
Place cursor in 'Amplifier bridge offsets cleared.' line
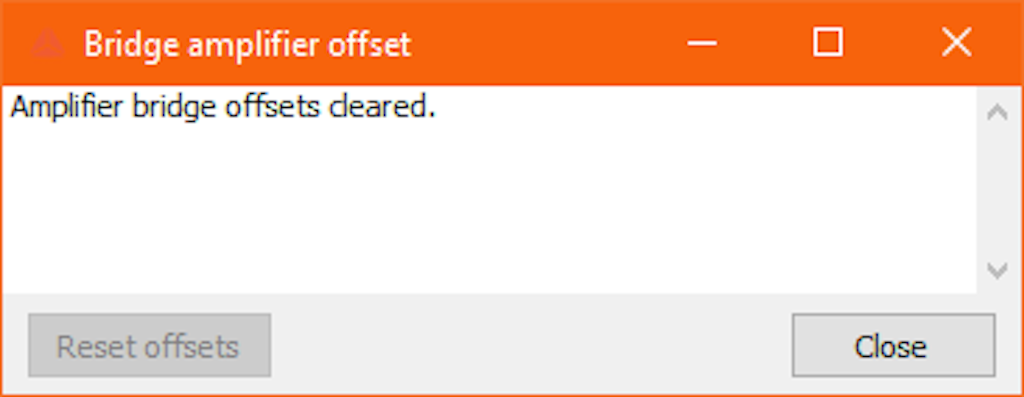(x=223, y=108)
